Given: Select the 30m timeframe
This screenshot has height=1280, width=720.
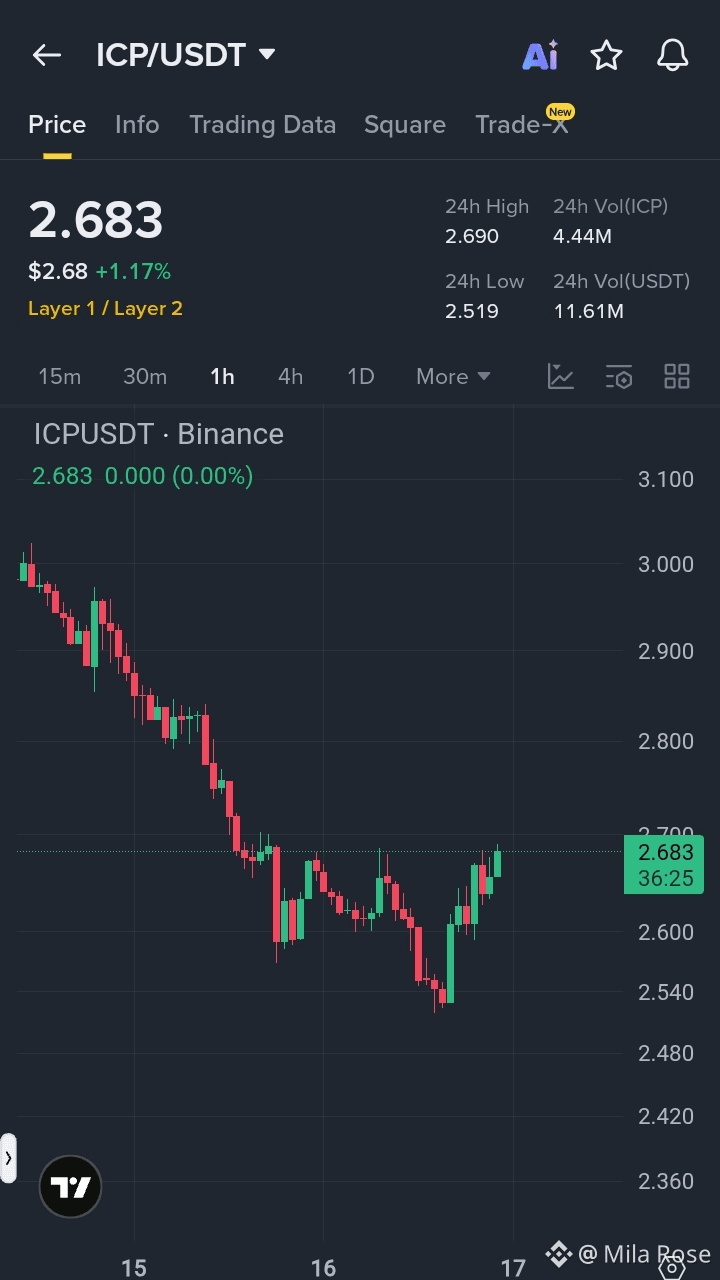Looking at the screenshot, I should pos(145,377).
